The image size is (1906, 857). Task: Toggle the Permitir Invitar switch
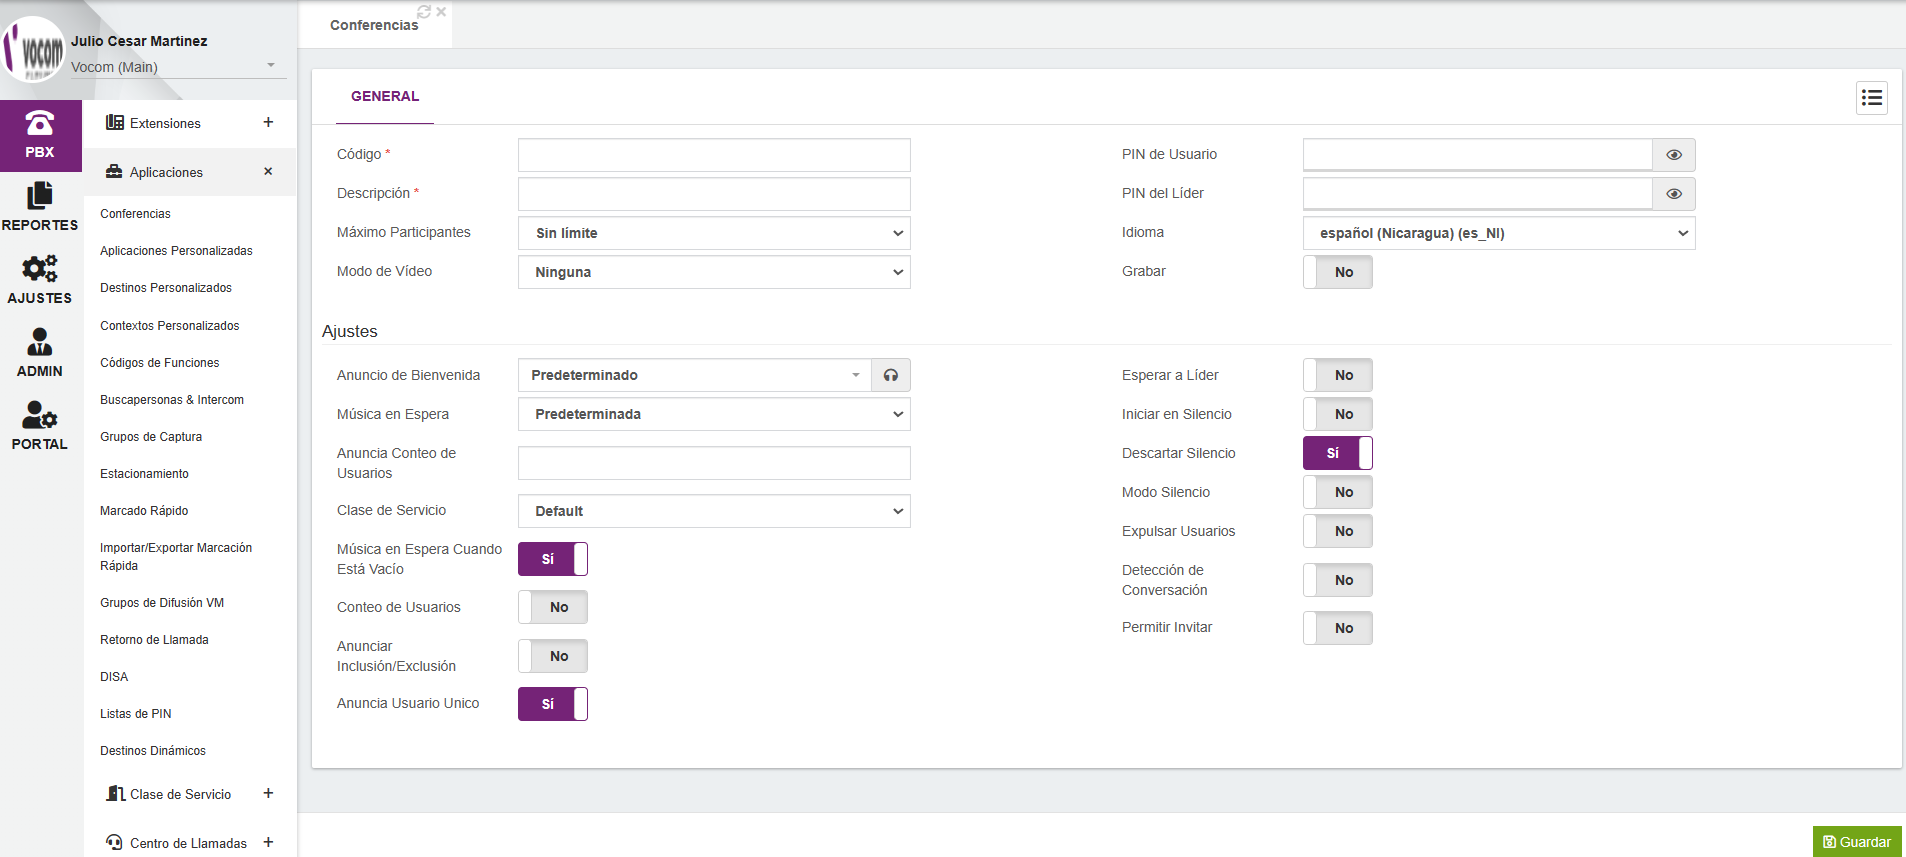tap(1338, 628)
